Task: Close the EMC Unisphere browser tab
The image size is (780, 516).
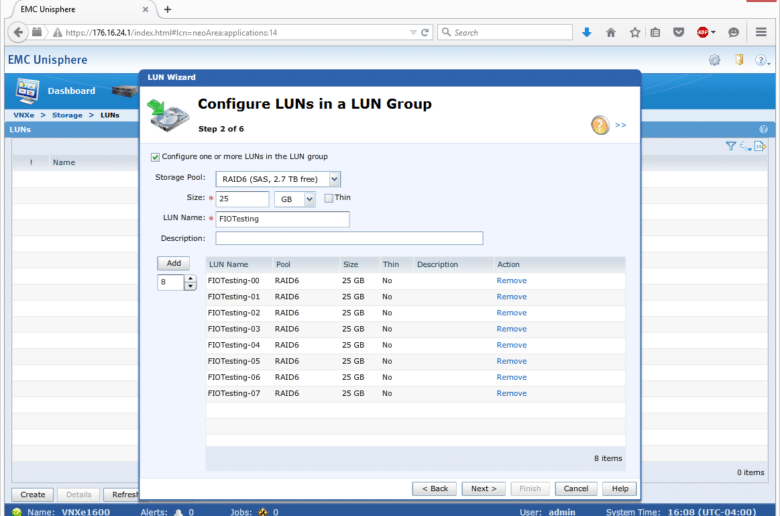Action: [145, 9]
